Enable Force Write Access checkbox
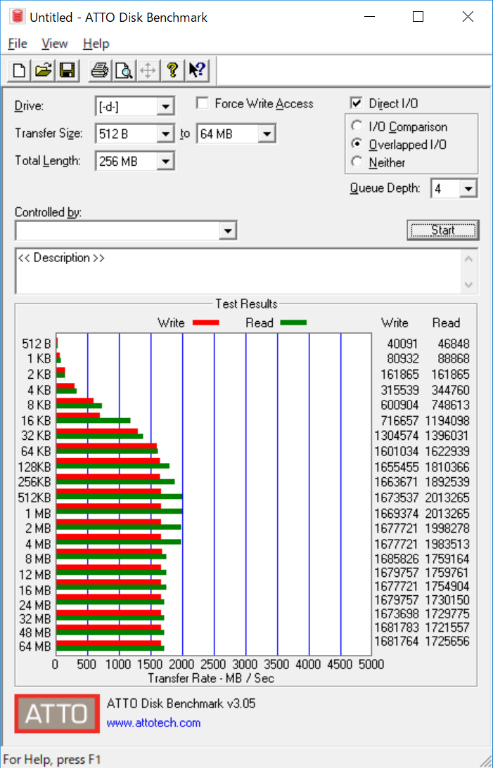493x768 pixels. [202, 103]
